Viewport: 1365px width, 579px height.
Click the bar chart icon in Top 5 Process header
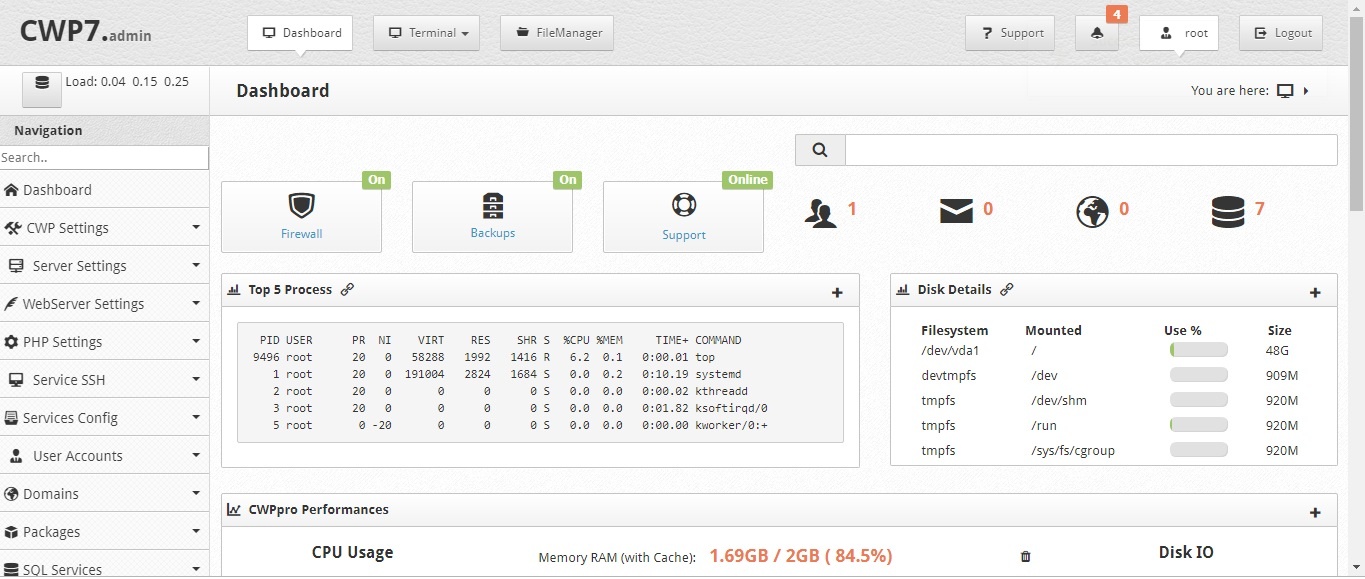coord(234,290)
